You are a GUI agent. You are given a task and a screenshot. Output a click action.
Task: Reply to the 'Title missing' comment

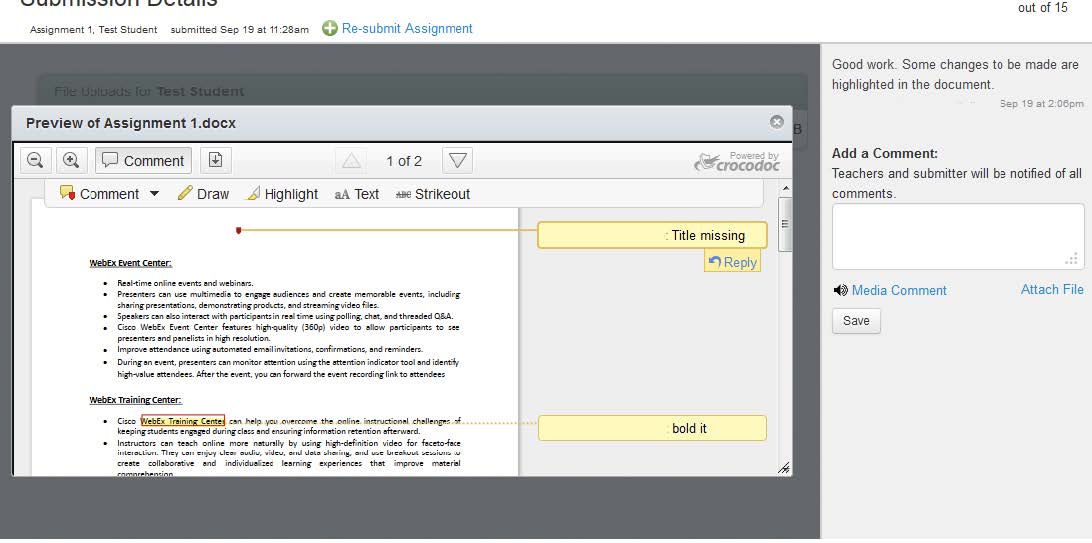(x=732, y=262)
